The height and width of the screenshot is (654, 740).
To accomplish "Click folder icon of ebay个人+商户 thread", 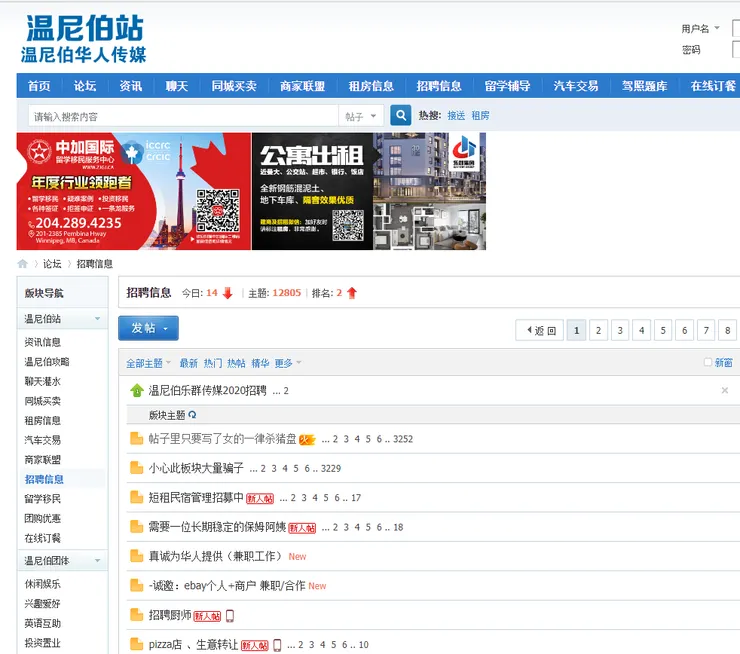I will coord(136,585).
